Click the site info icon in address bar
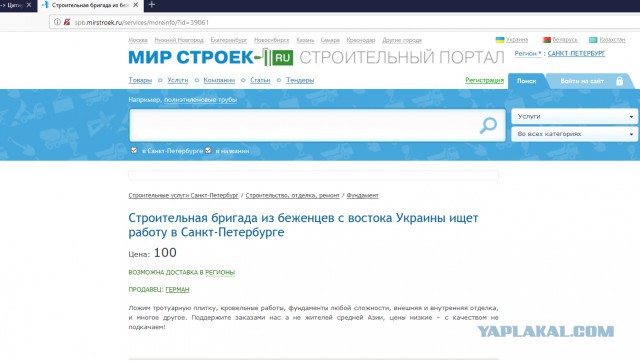Screen dimensions: 640x361 coord(57,22)
